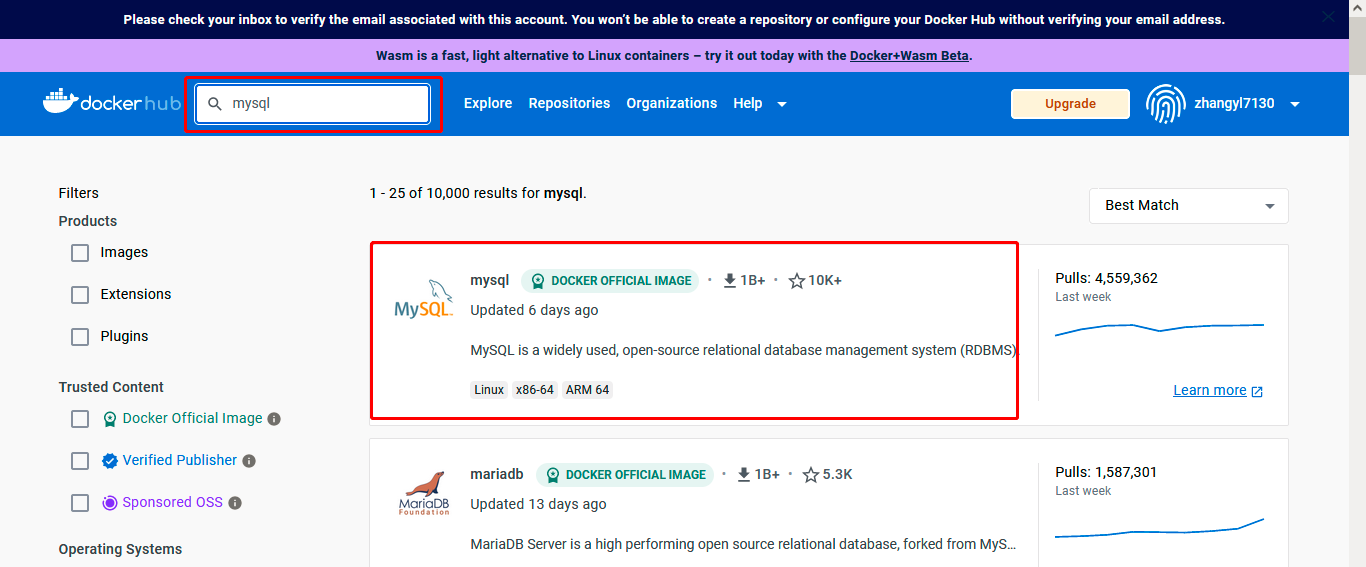The width and height of the screenshot is (1366, 567).
Task: Click the MariaDB Server description text
Action: click(743, 545)
